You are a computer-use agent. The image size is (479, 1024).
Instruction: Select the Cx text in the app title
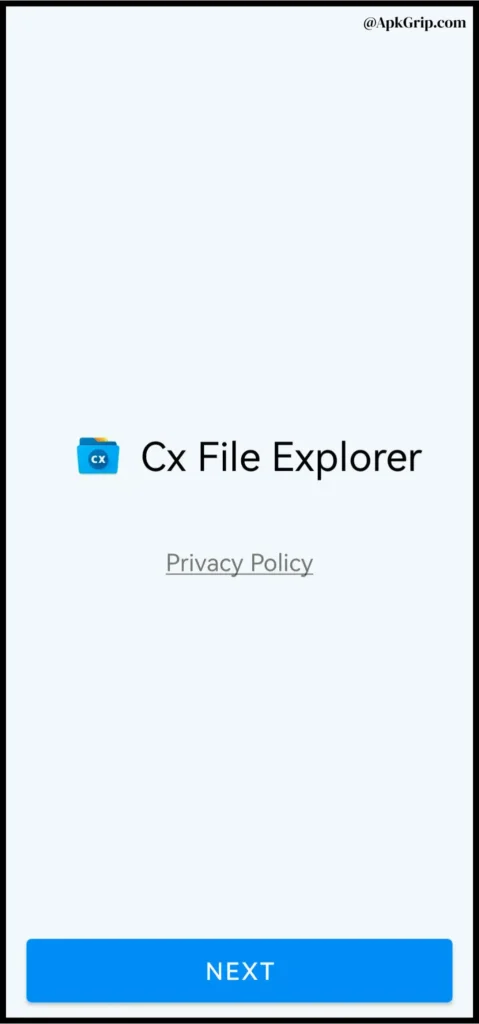[163, 458]
